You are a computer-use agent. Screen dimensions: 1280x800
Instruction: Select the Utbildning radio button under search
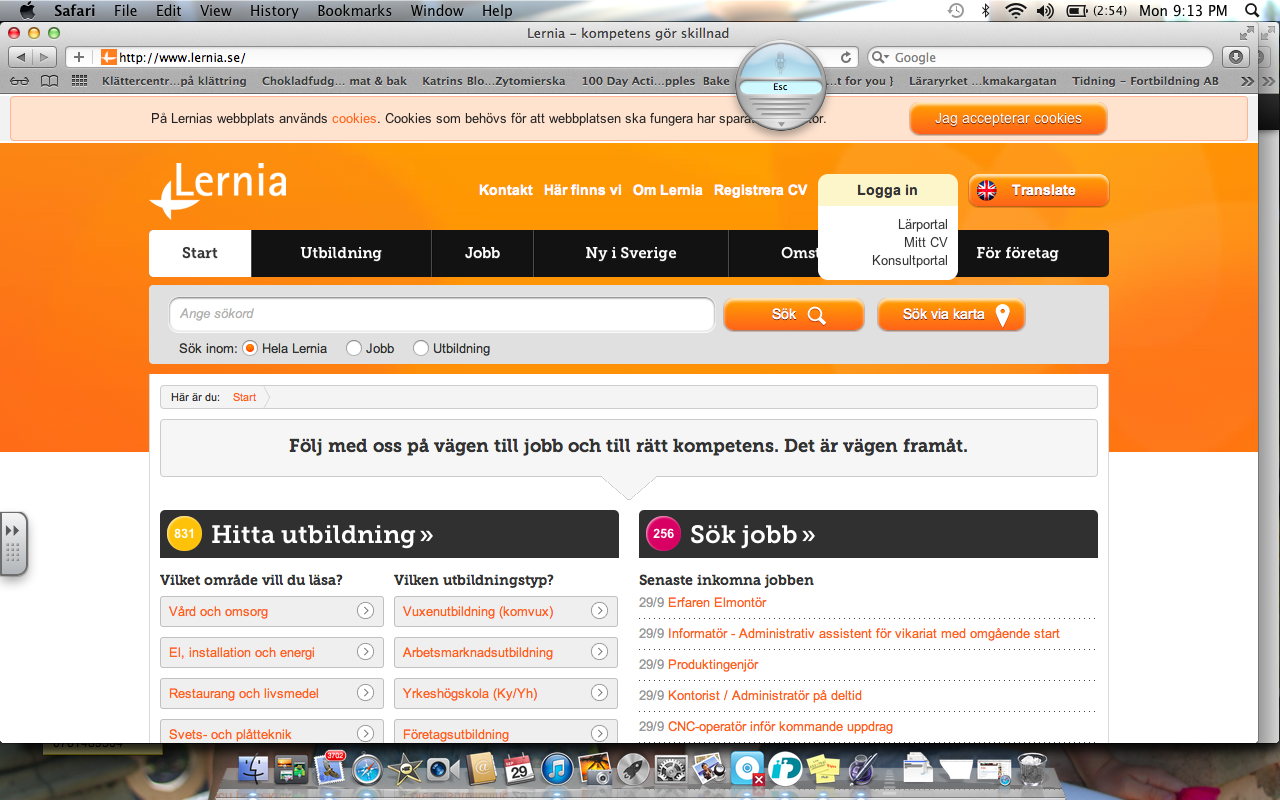[x=421, y=349]
